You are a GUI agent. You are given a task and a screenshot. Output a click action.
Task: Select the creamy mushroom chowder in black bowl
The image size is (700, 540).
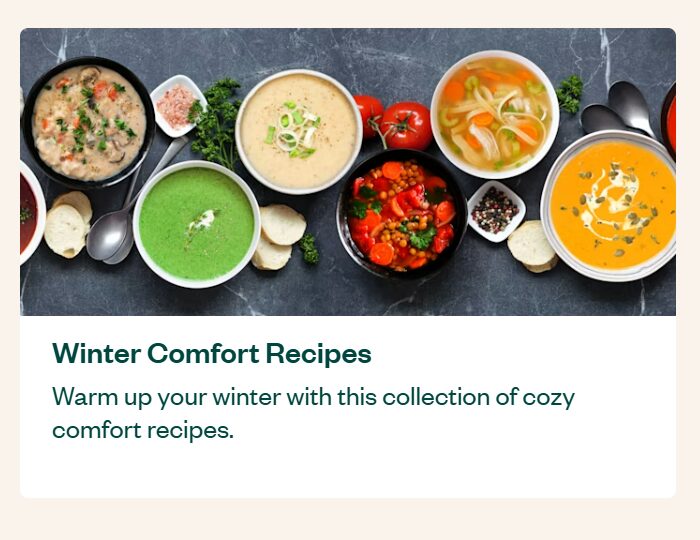coord(88,122)
